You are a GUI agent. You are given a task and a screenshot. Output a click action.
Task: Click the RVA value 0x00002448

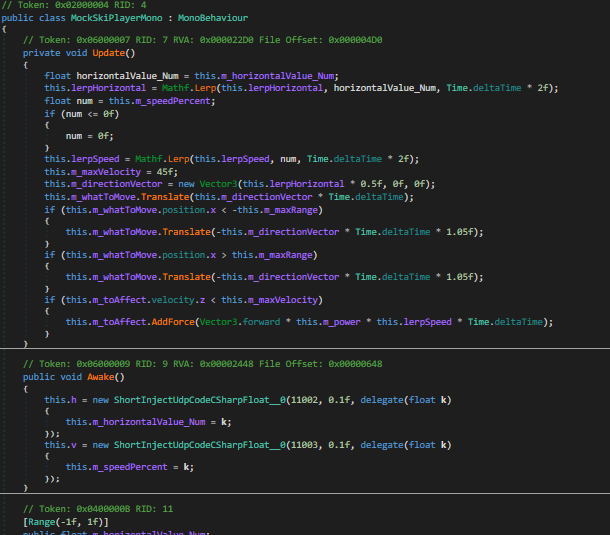[226, 364]
